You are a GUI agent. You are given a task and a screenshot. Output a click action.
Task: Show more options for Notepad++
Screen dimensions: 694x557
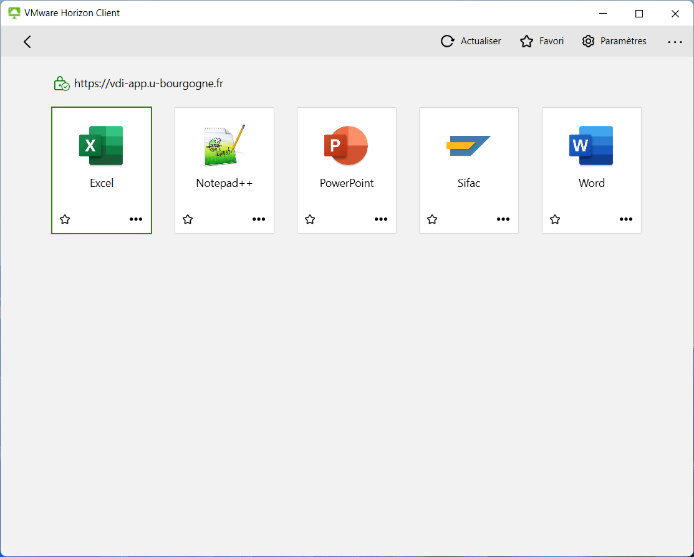(x=258, y=219)
